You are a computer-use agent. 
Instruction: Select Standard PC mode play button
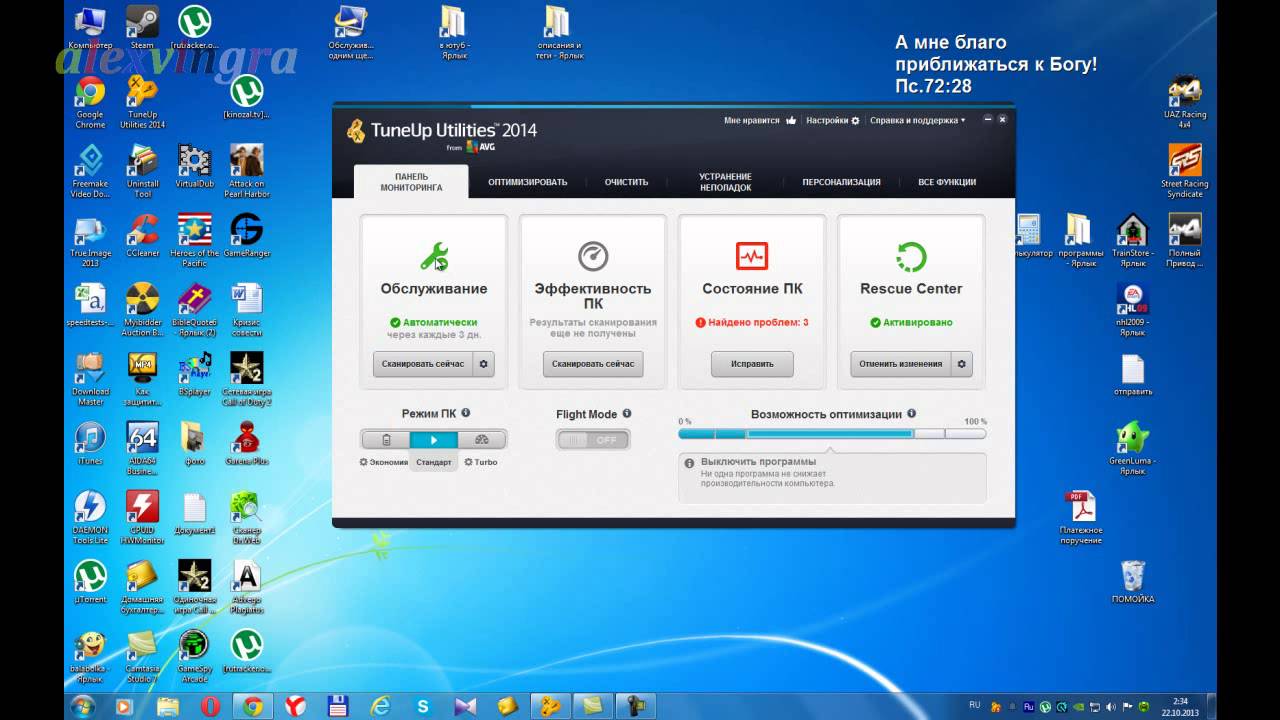(434, 439)
